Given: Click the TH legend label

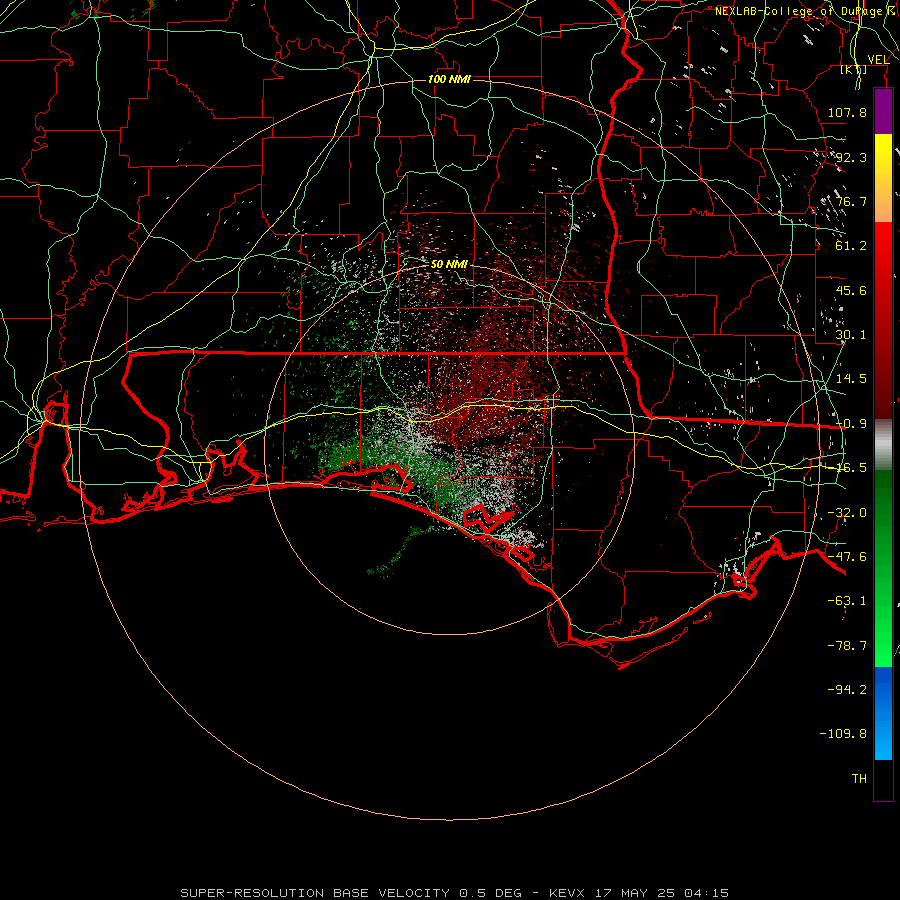Looking at the screenshot, I should pyautogui.click(x=859, y=778).
